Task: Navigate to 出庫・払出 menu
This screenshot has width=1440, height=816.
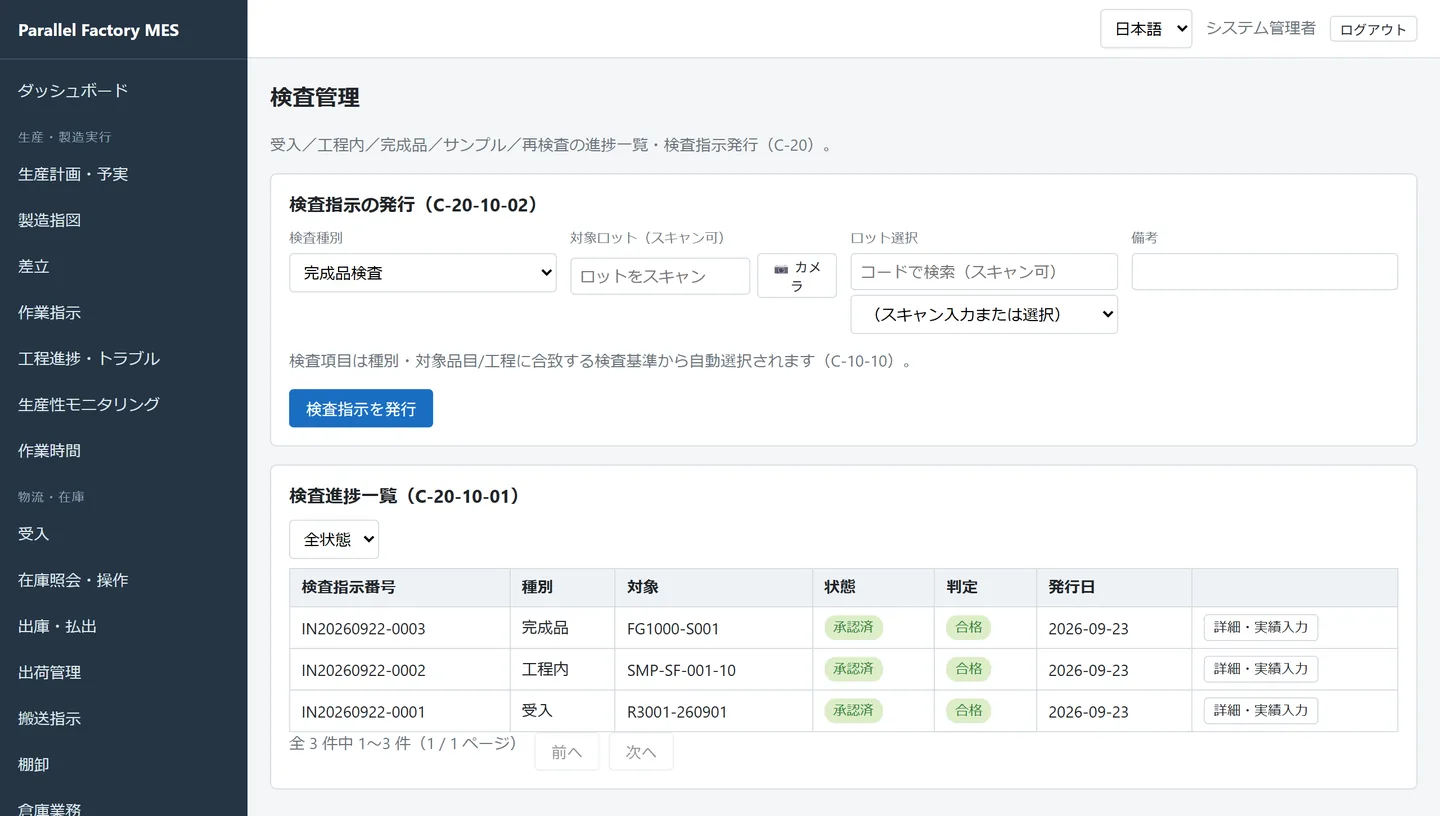Action: click(x=57, y=626)
